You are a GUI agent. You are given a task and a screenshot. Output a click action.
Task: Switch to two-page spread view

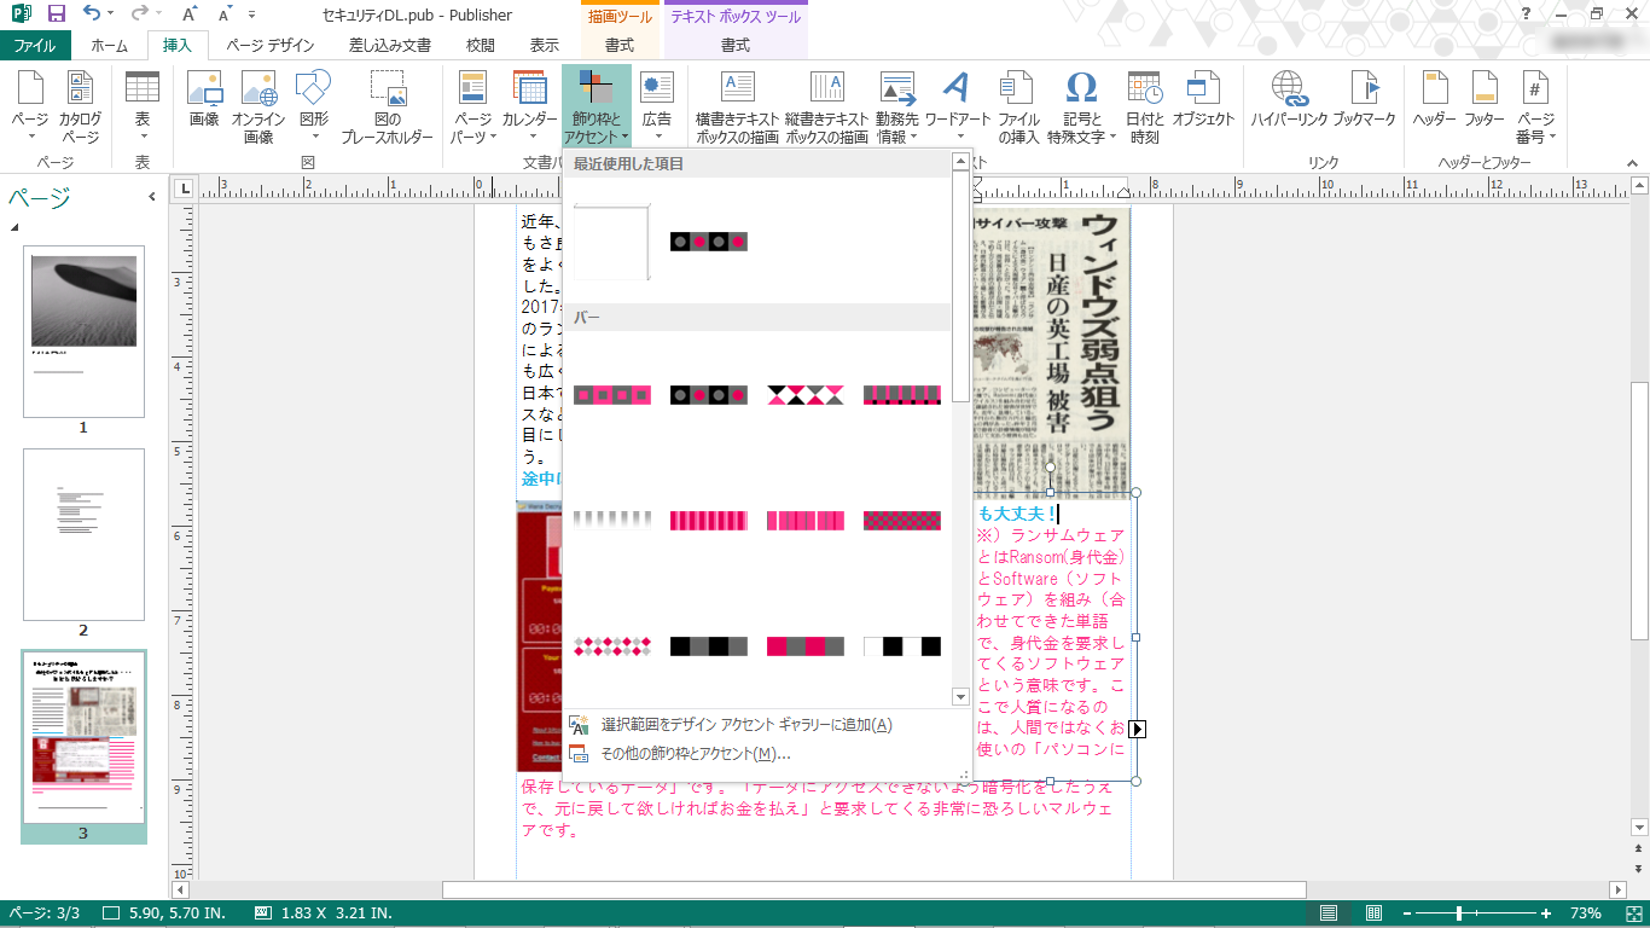coord(1374,913)
